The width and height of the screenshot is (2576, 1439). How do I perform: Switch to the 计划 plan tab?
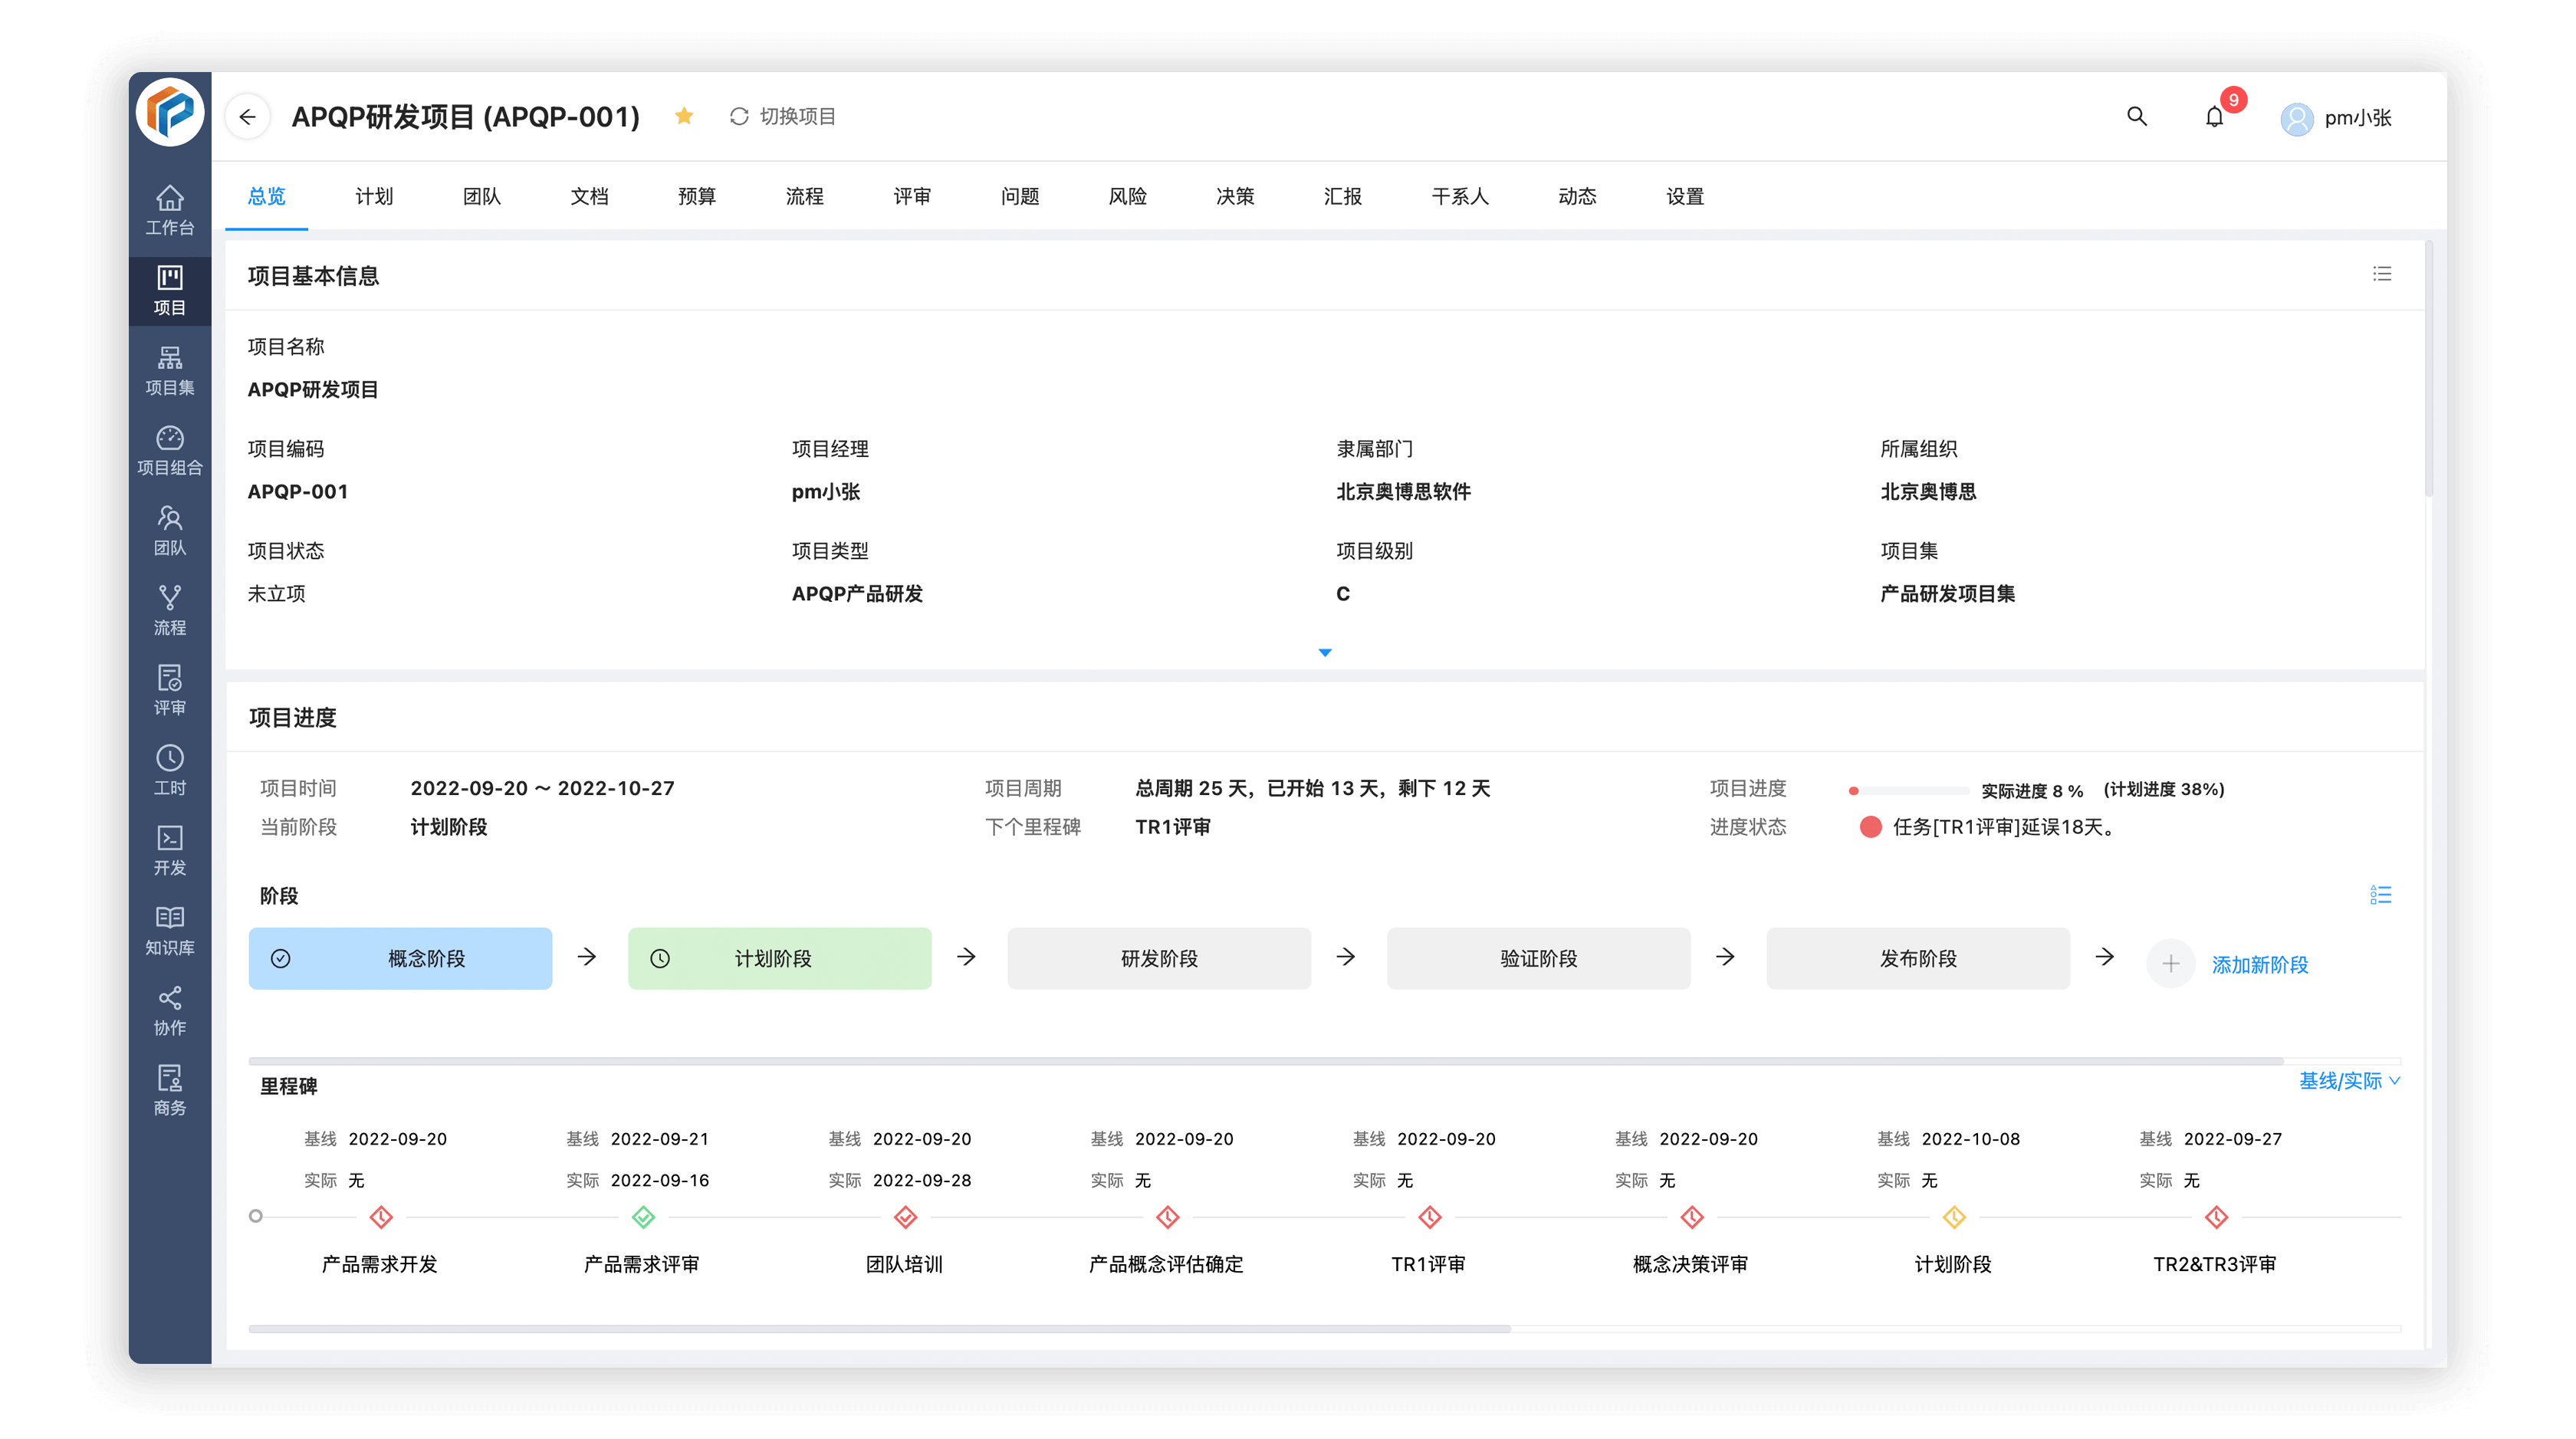(x=374, y=196)
